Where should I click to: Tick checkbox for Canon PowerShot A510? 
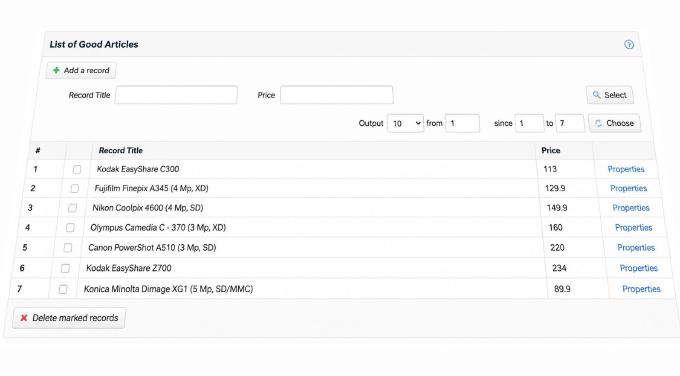point(68,248)
